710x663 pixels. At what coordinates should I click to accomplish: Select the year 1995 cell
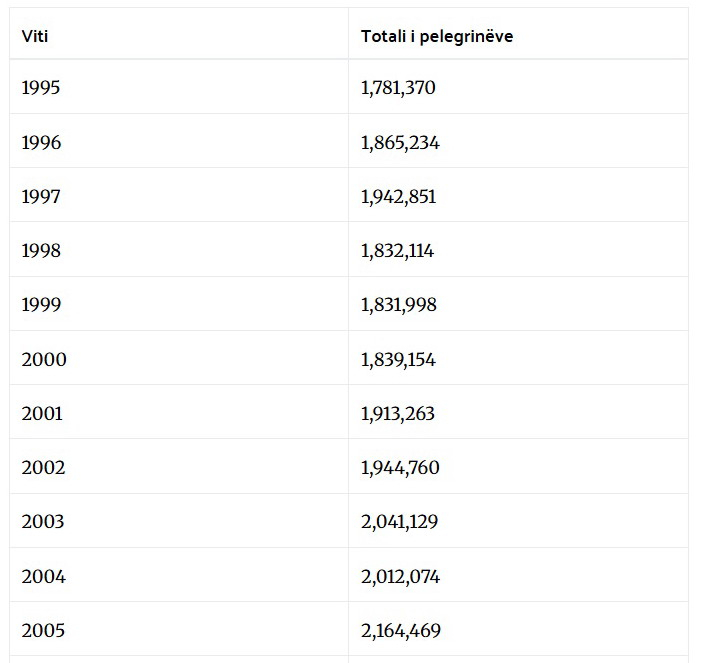click(41, 88)
